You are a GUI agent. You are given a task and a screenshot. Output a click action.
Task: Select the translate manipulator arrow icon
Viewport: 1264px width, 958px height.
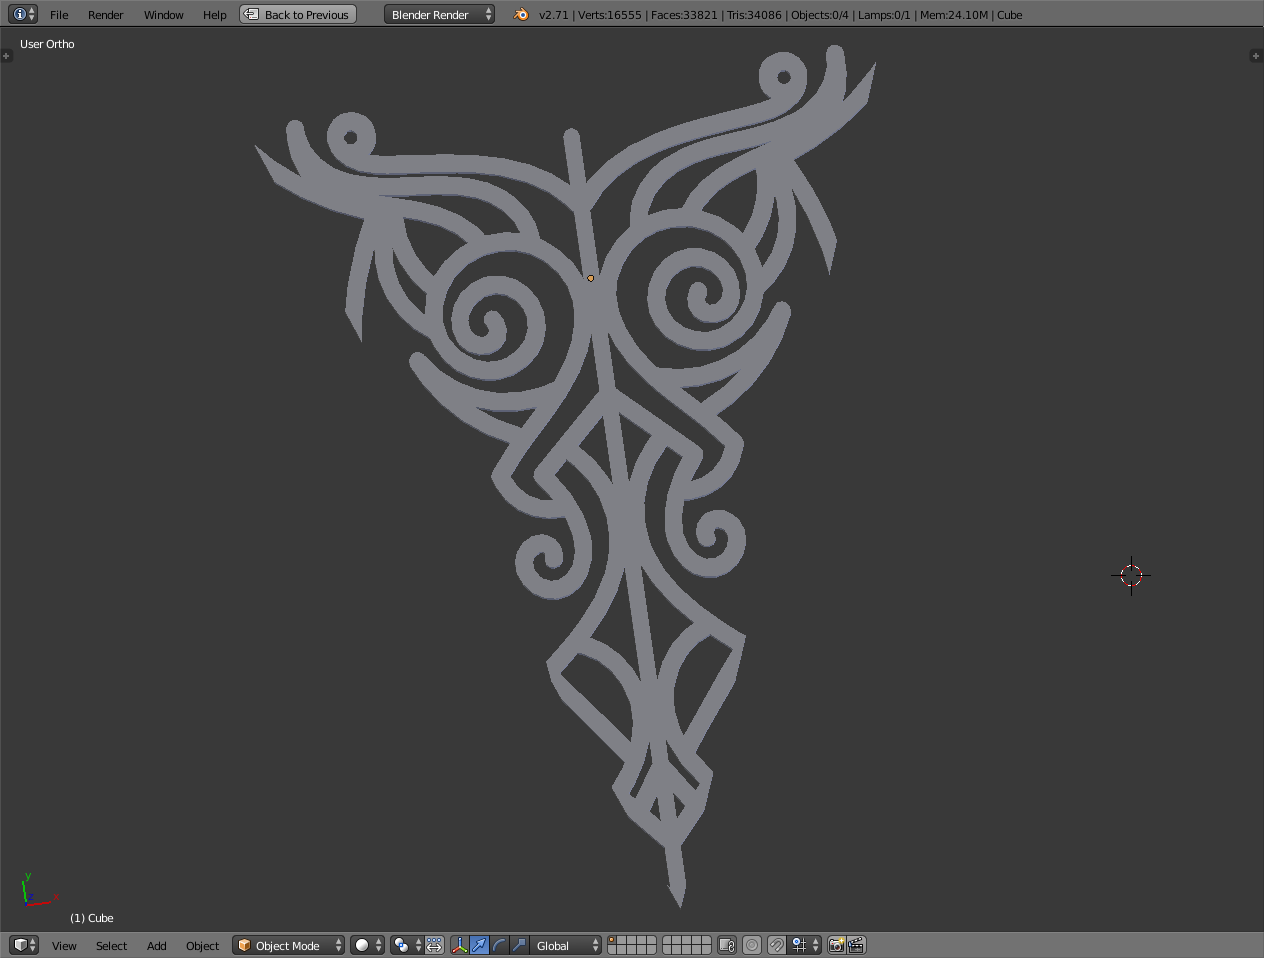[x=479, y=946]
